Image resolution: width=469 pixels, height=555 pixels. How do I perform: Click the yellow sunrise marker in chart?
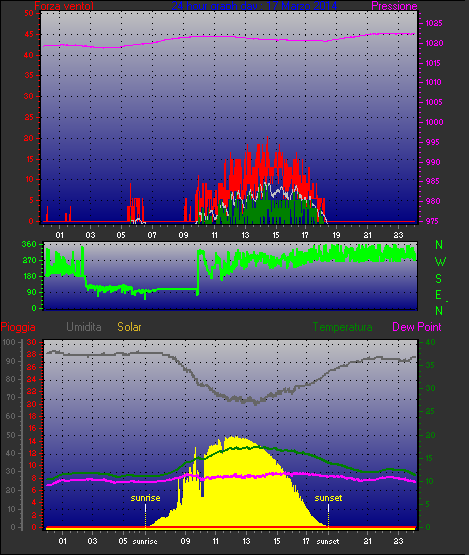pos(145,498)
